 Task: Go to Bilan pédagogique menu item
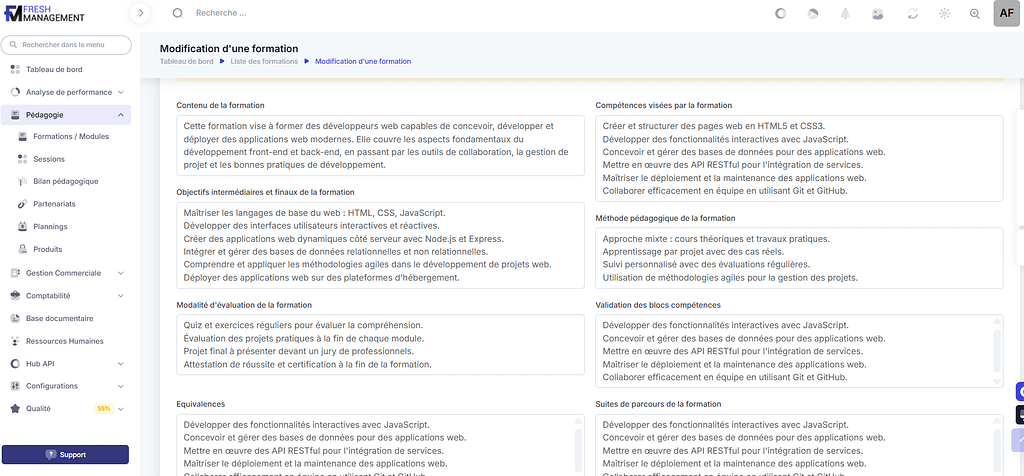coord(65,181)
